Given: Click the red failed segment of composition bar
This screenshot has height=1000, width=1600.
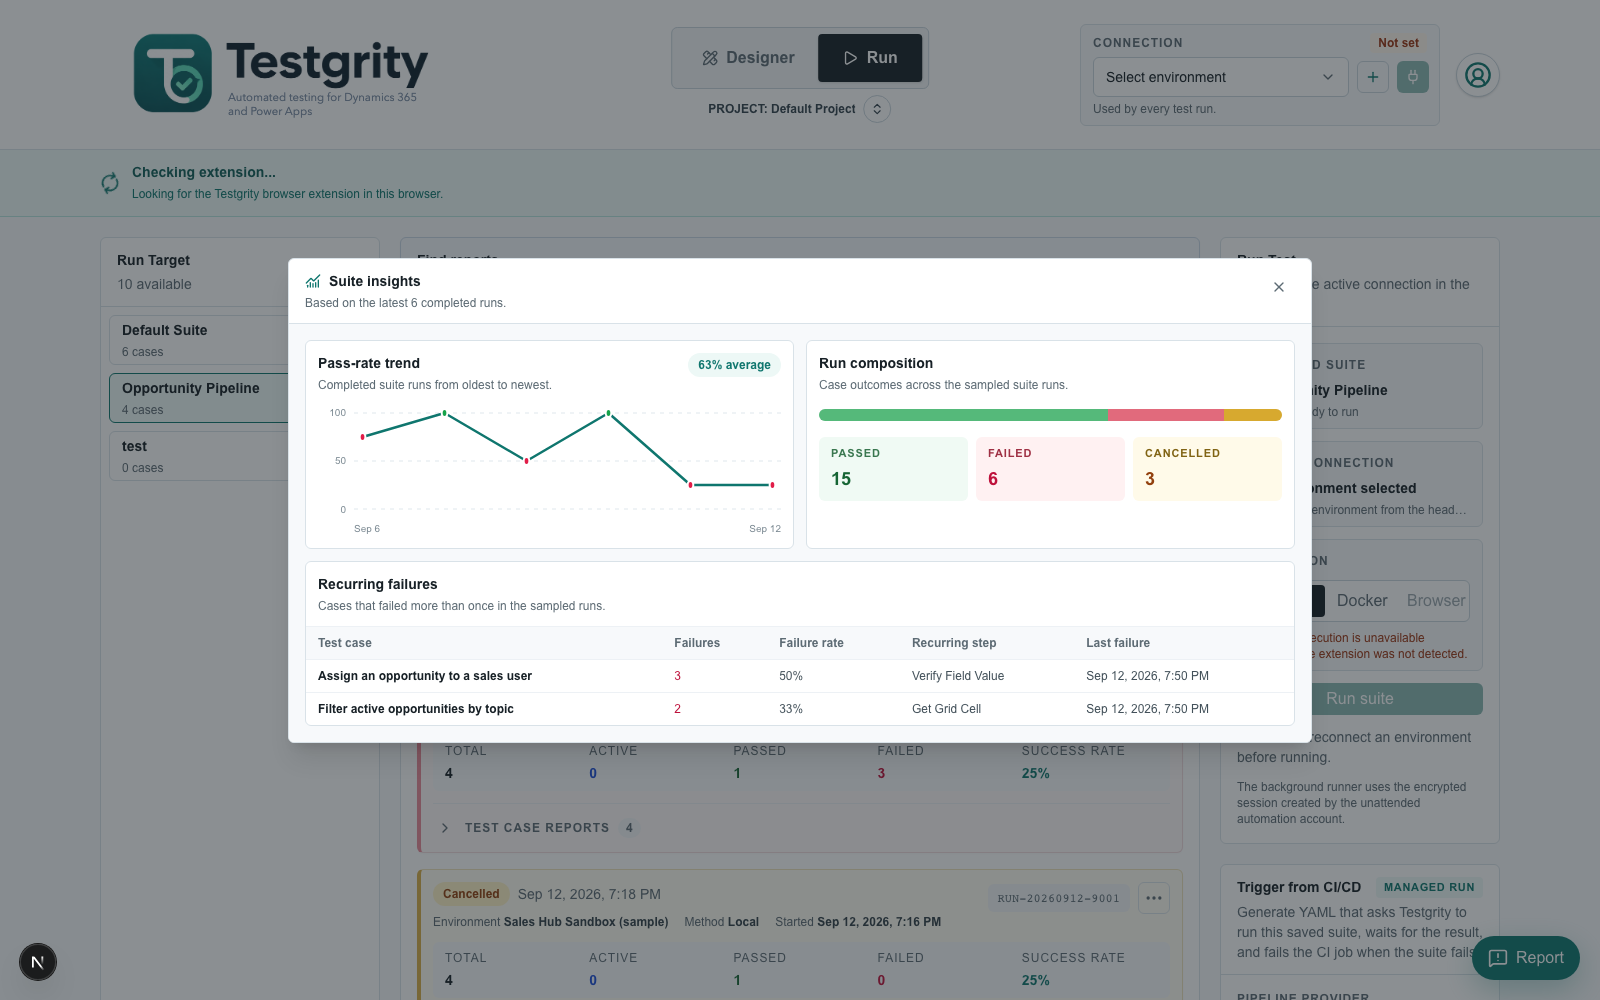Looking at the screenshot, I should click(x=1166, y=415).
